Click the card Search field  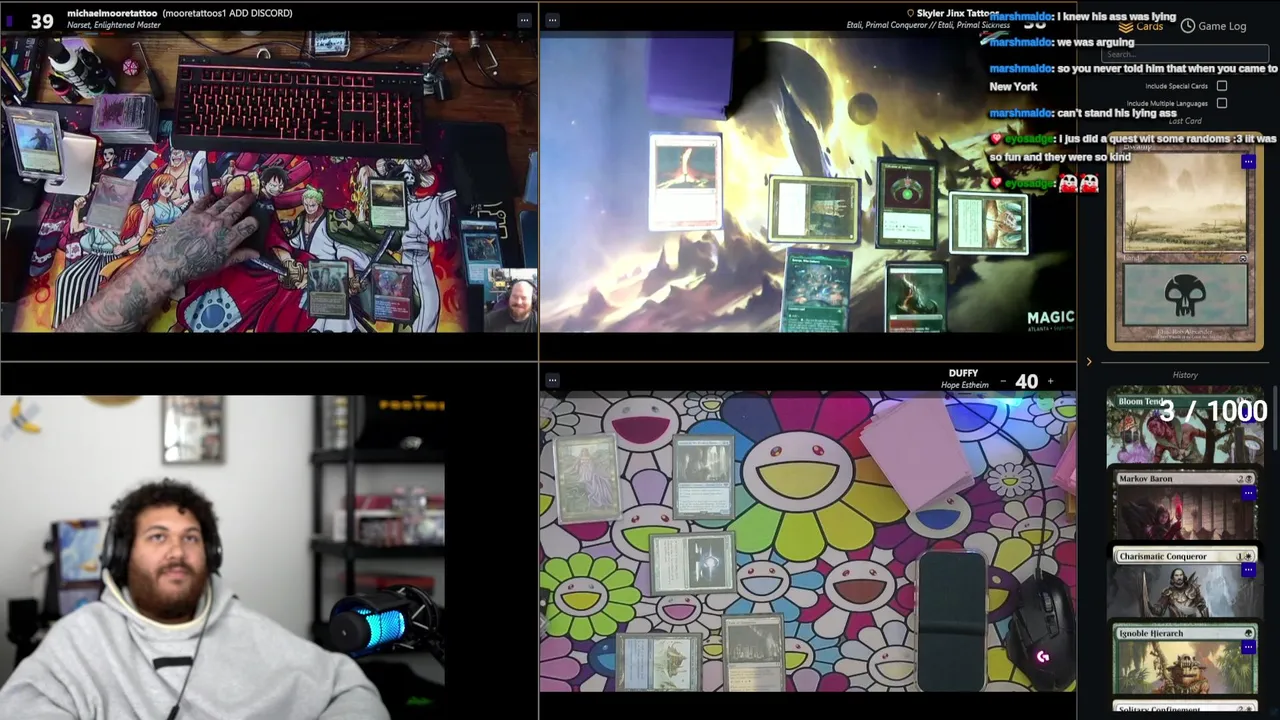tap(1184, 55)
